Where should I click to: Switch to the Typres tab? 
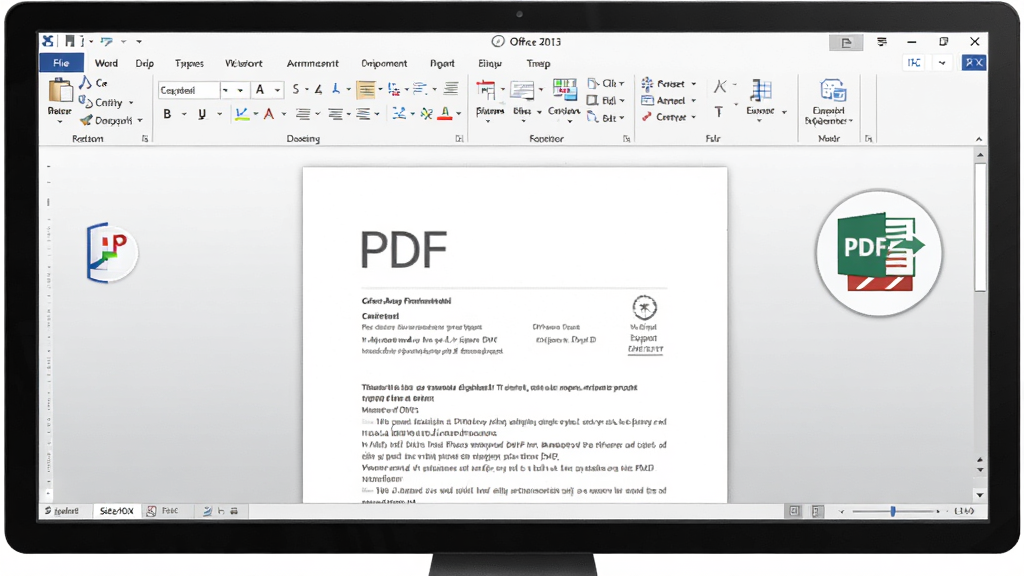pyautogui.click(x=189, y=63)
